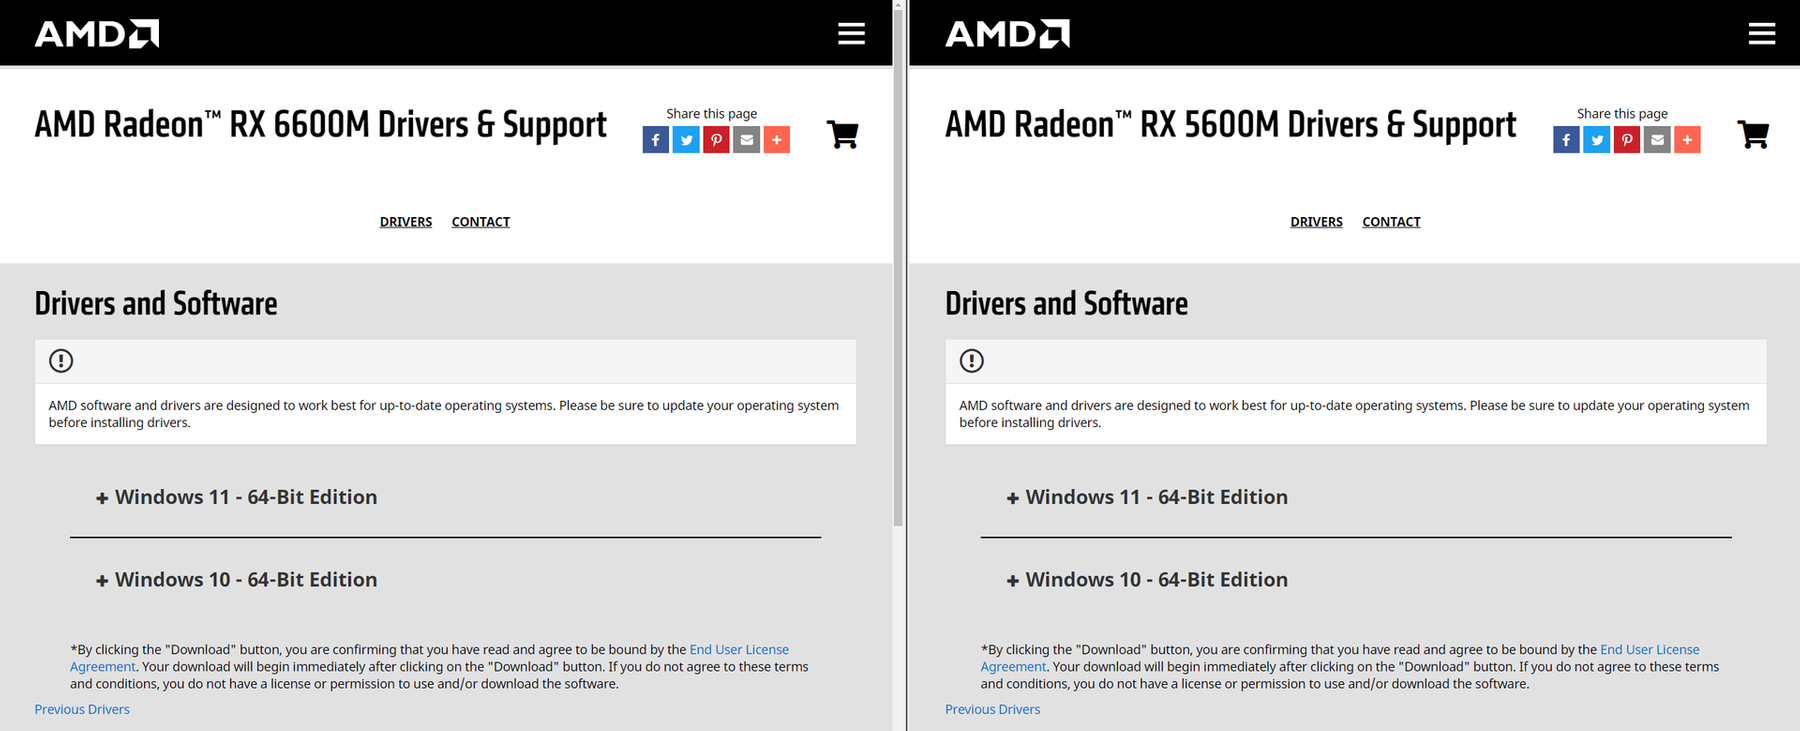Select DRIVERS tab on RX 6600M page
The image size is (1800, 731).
click(406, 222)
